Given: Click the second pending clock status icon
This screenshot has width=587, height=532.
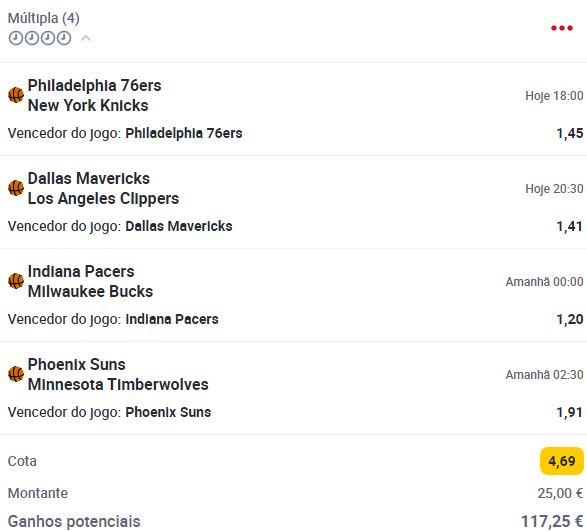Looking at the screenshot, I should pyautogui.click(x=32, y=38).
